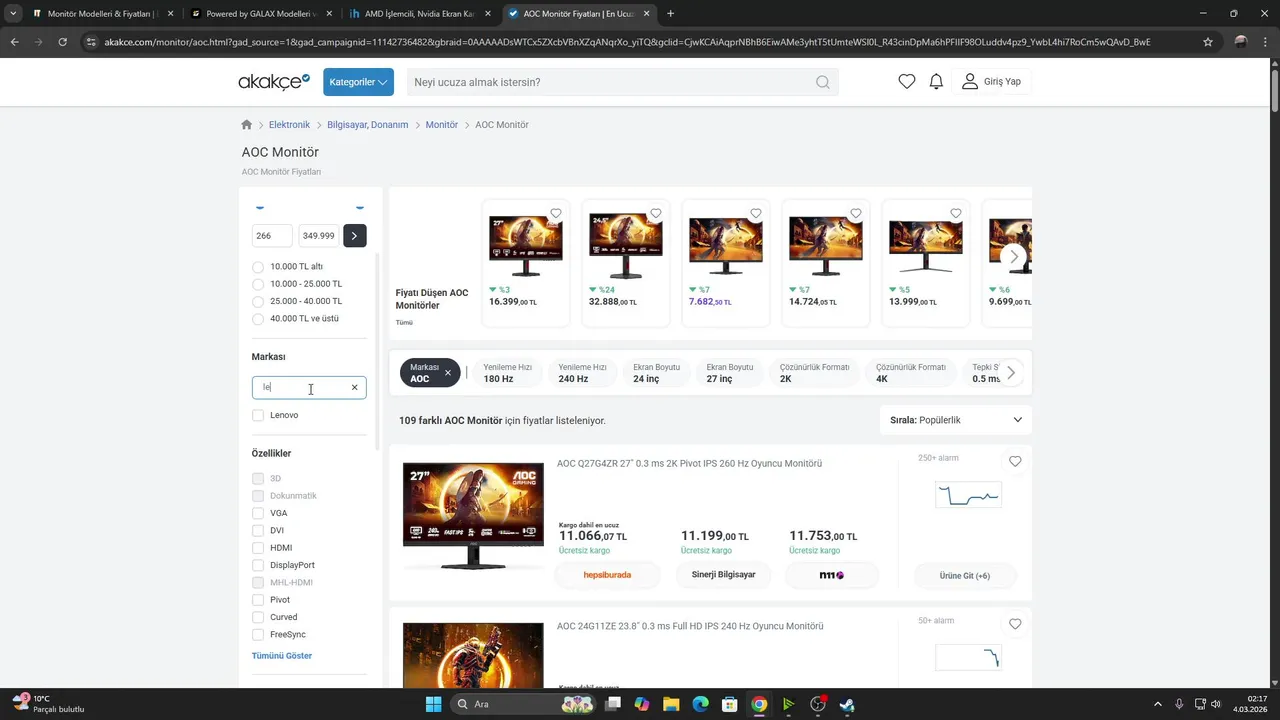Click the akakçe logo
The width and height of the screenshot is (1280, 720).
click(274, 82)
